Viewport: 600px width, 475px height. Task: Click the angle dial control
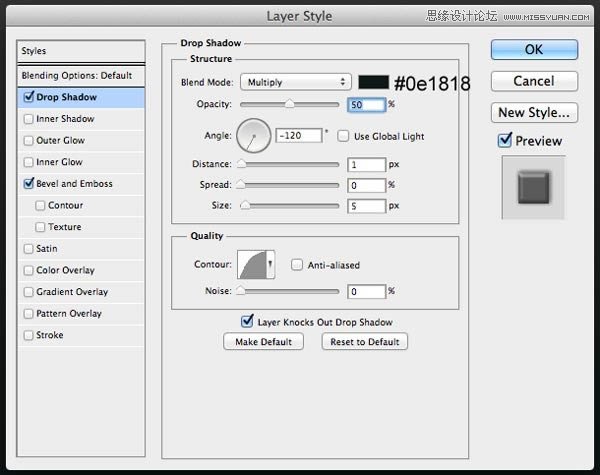pyautogui.click(x=255, y=135)
